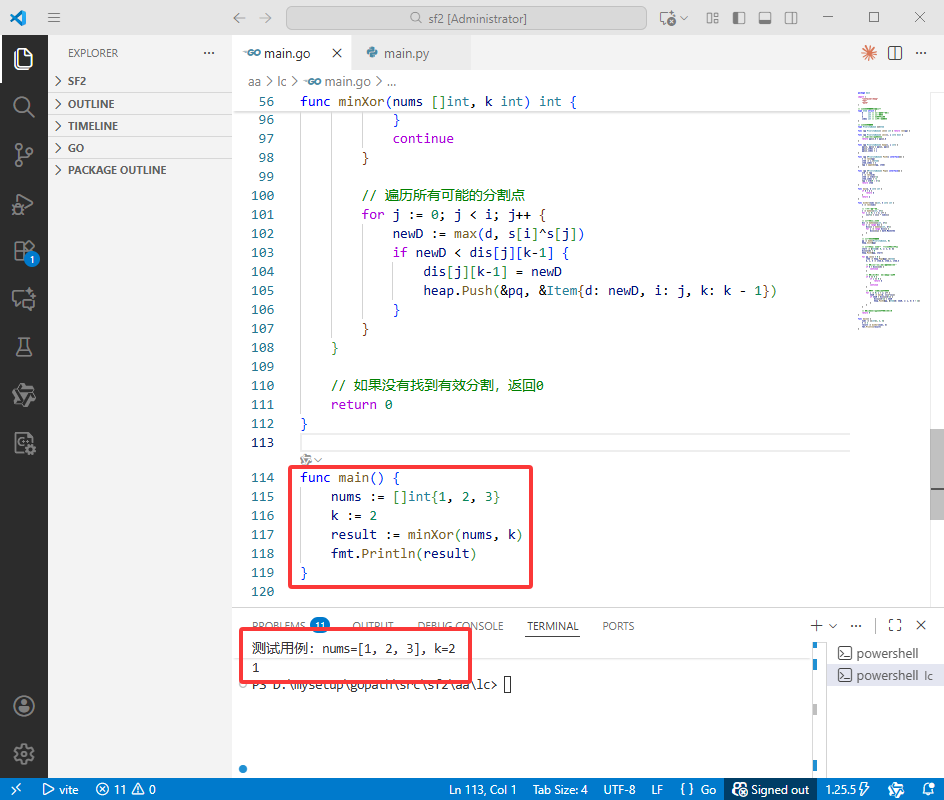944x800 pixels.
Task: Toggle the secondary side bar visibility
Action: (x=791, y=18)
